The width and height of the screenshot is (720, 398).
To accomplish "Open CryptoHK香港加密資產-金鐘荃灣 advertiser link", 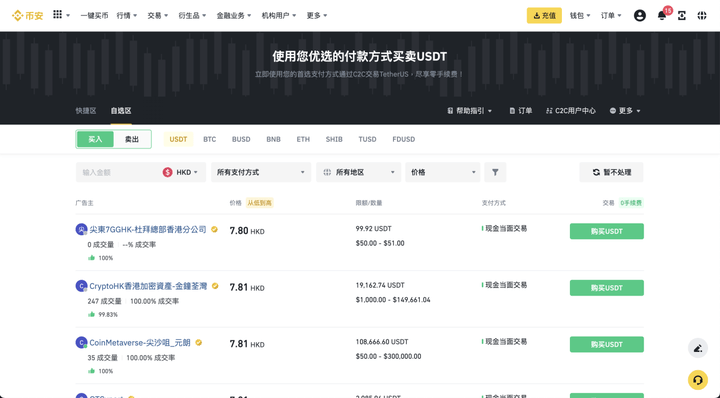I will (148, 286).
